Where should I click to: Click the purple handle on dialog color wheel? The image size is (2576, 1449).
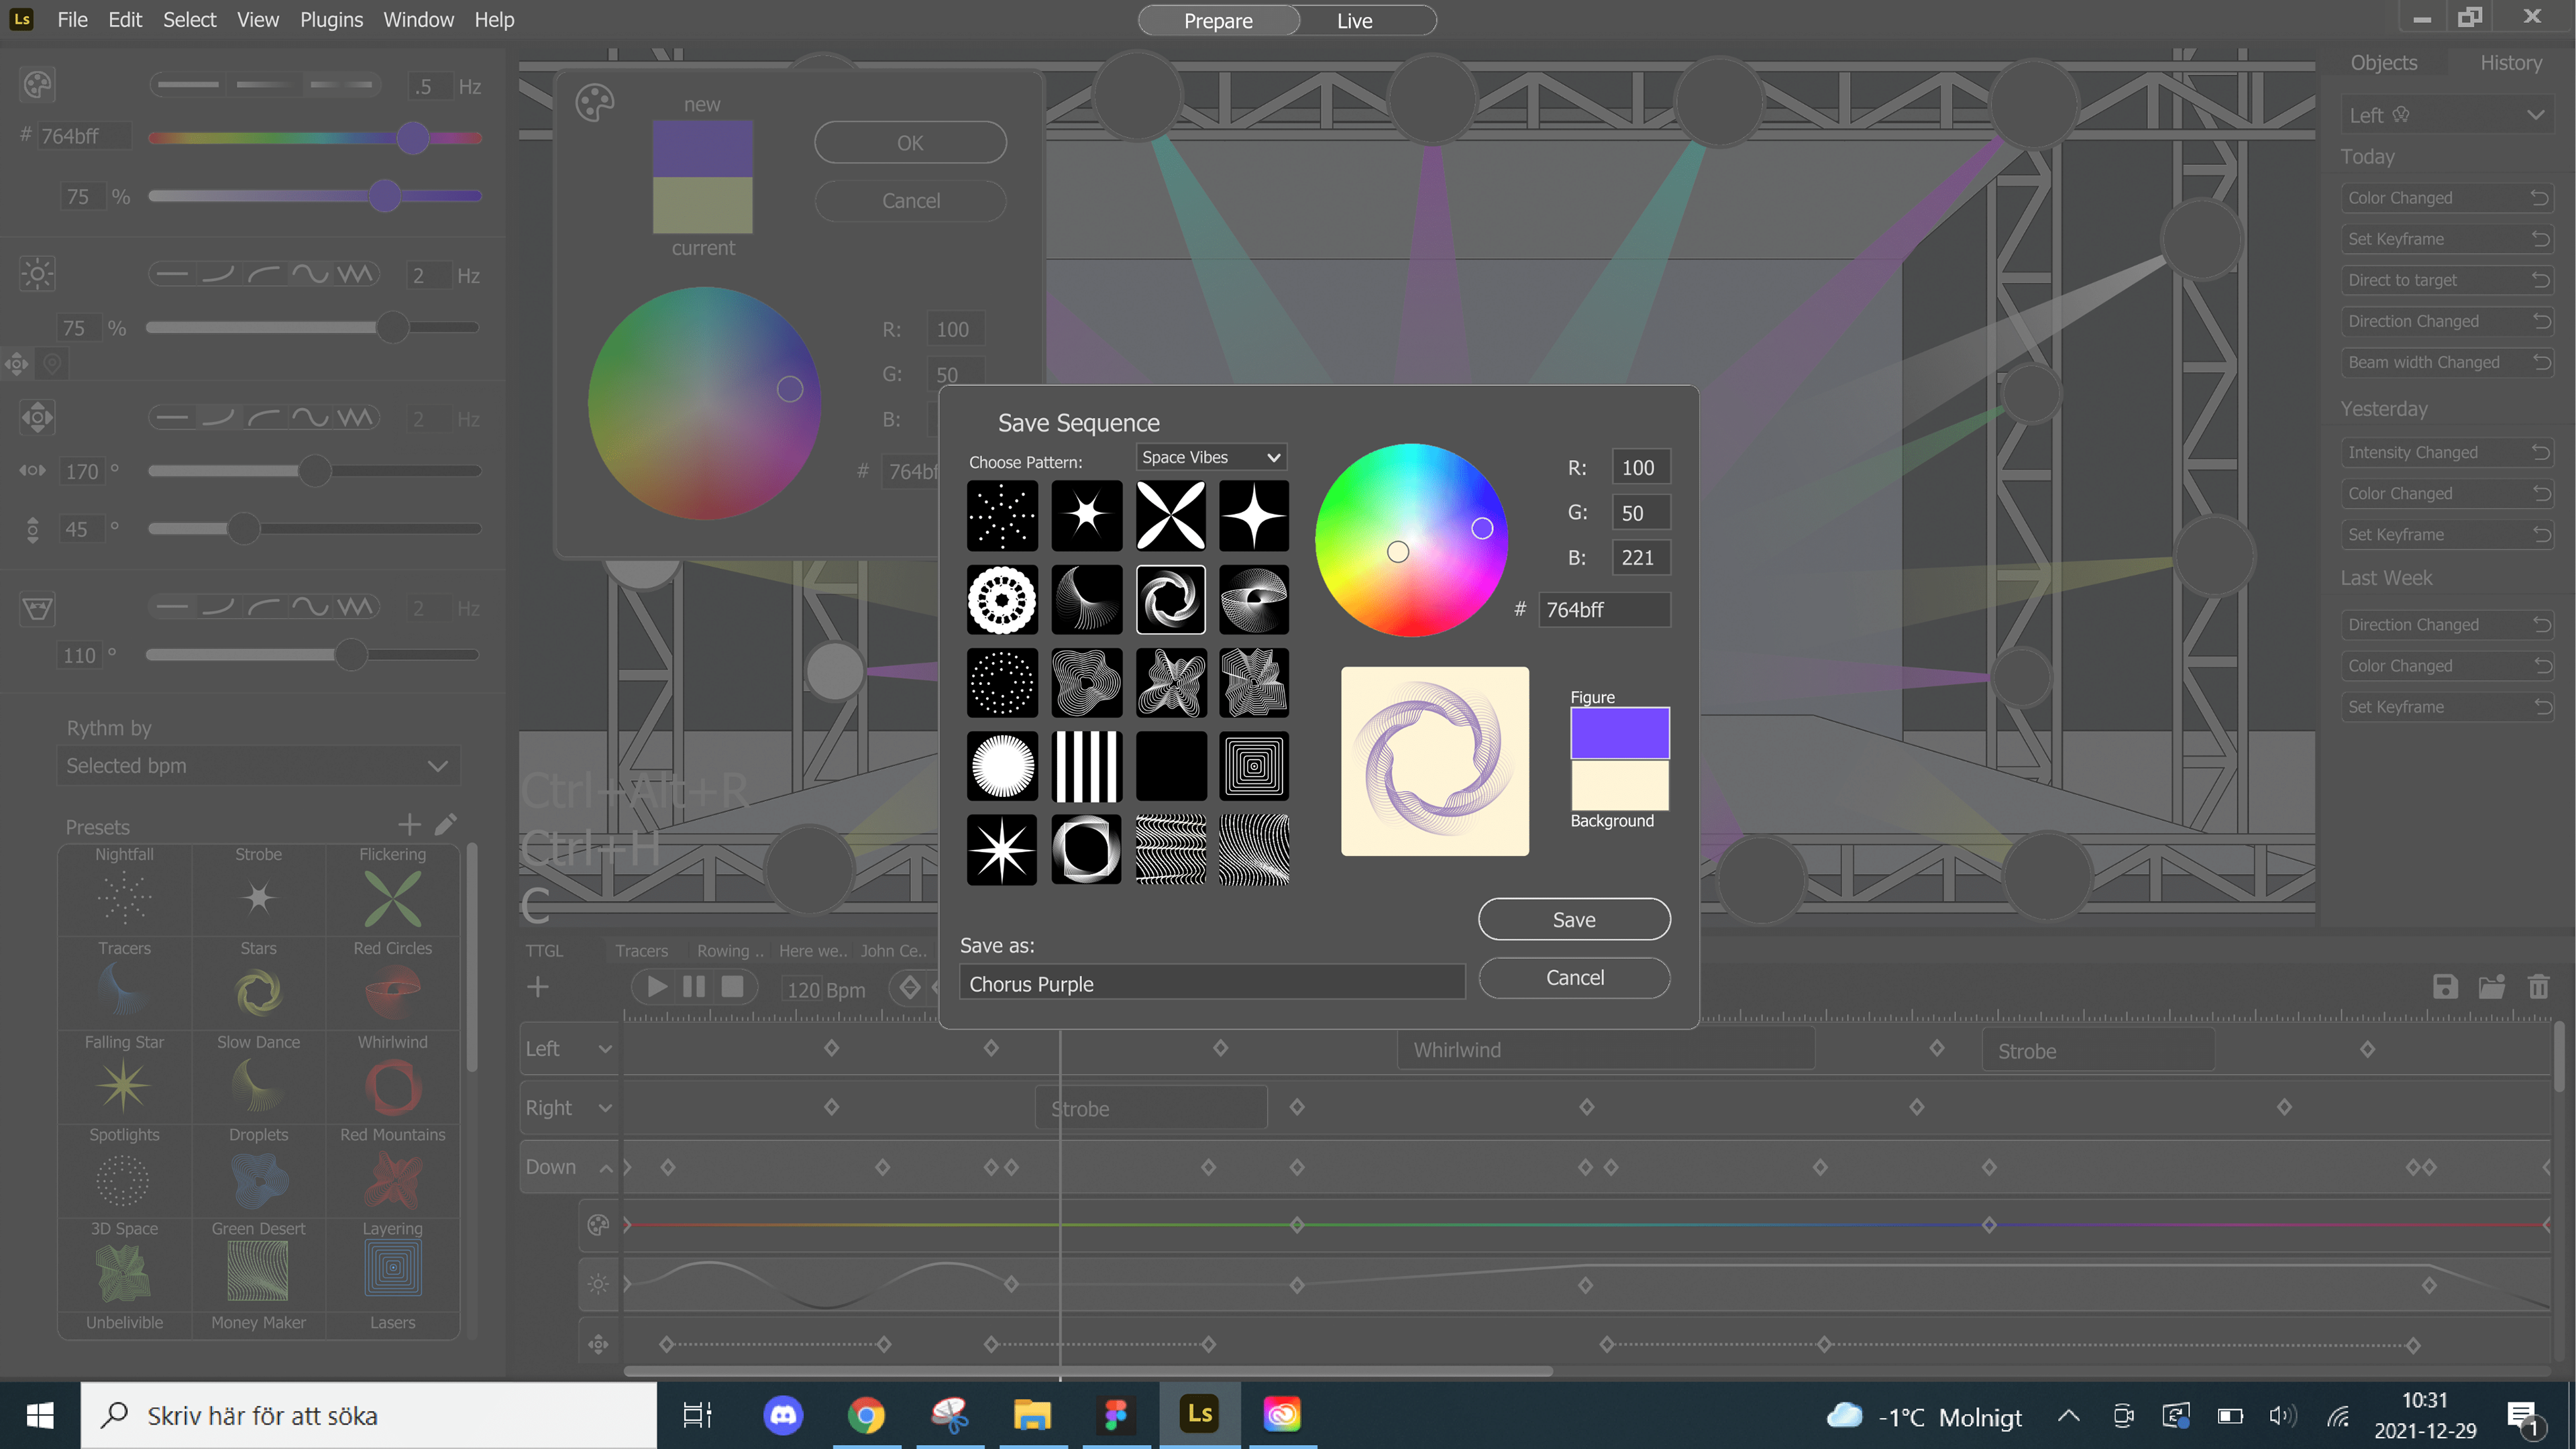[x=1482, y=528]
